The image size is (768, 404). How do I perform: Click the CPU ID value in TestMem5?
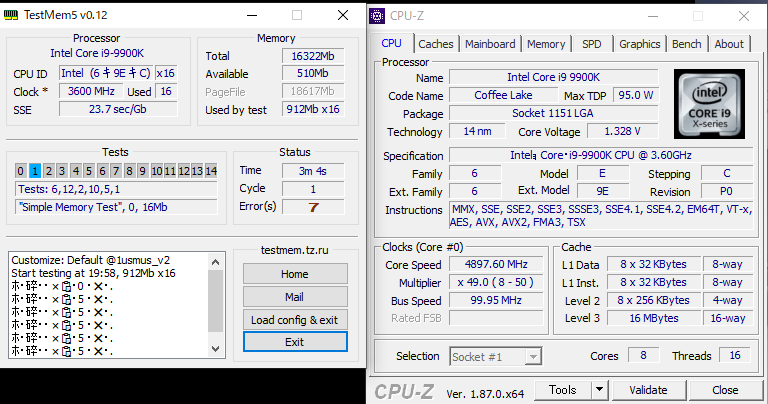pos(106,73)
